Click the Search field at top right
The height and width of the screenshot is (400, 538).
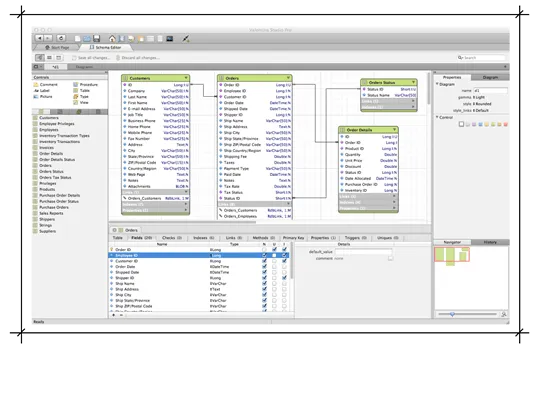(481, 58)
